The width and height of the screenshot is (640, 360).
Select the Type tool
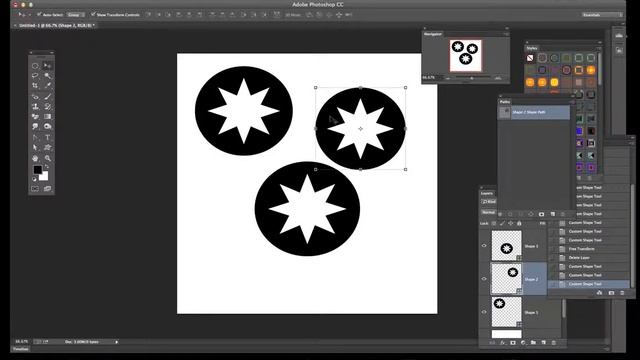click(x=48, y=138)
